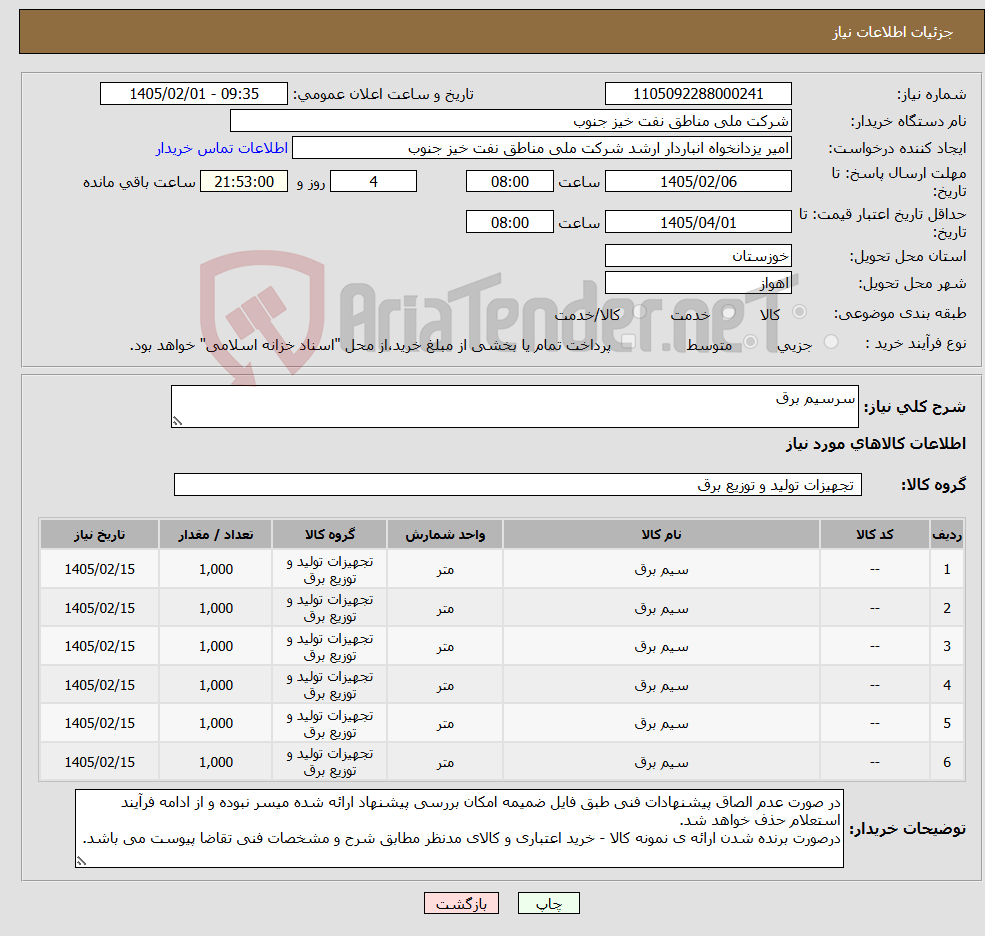Click the خوزستان province field
This screenshot has height=936, width=985.
pos(698,256)
